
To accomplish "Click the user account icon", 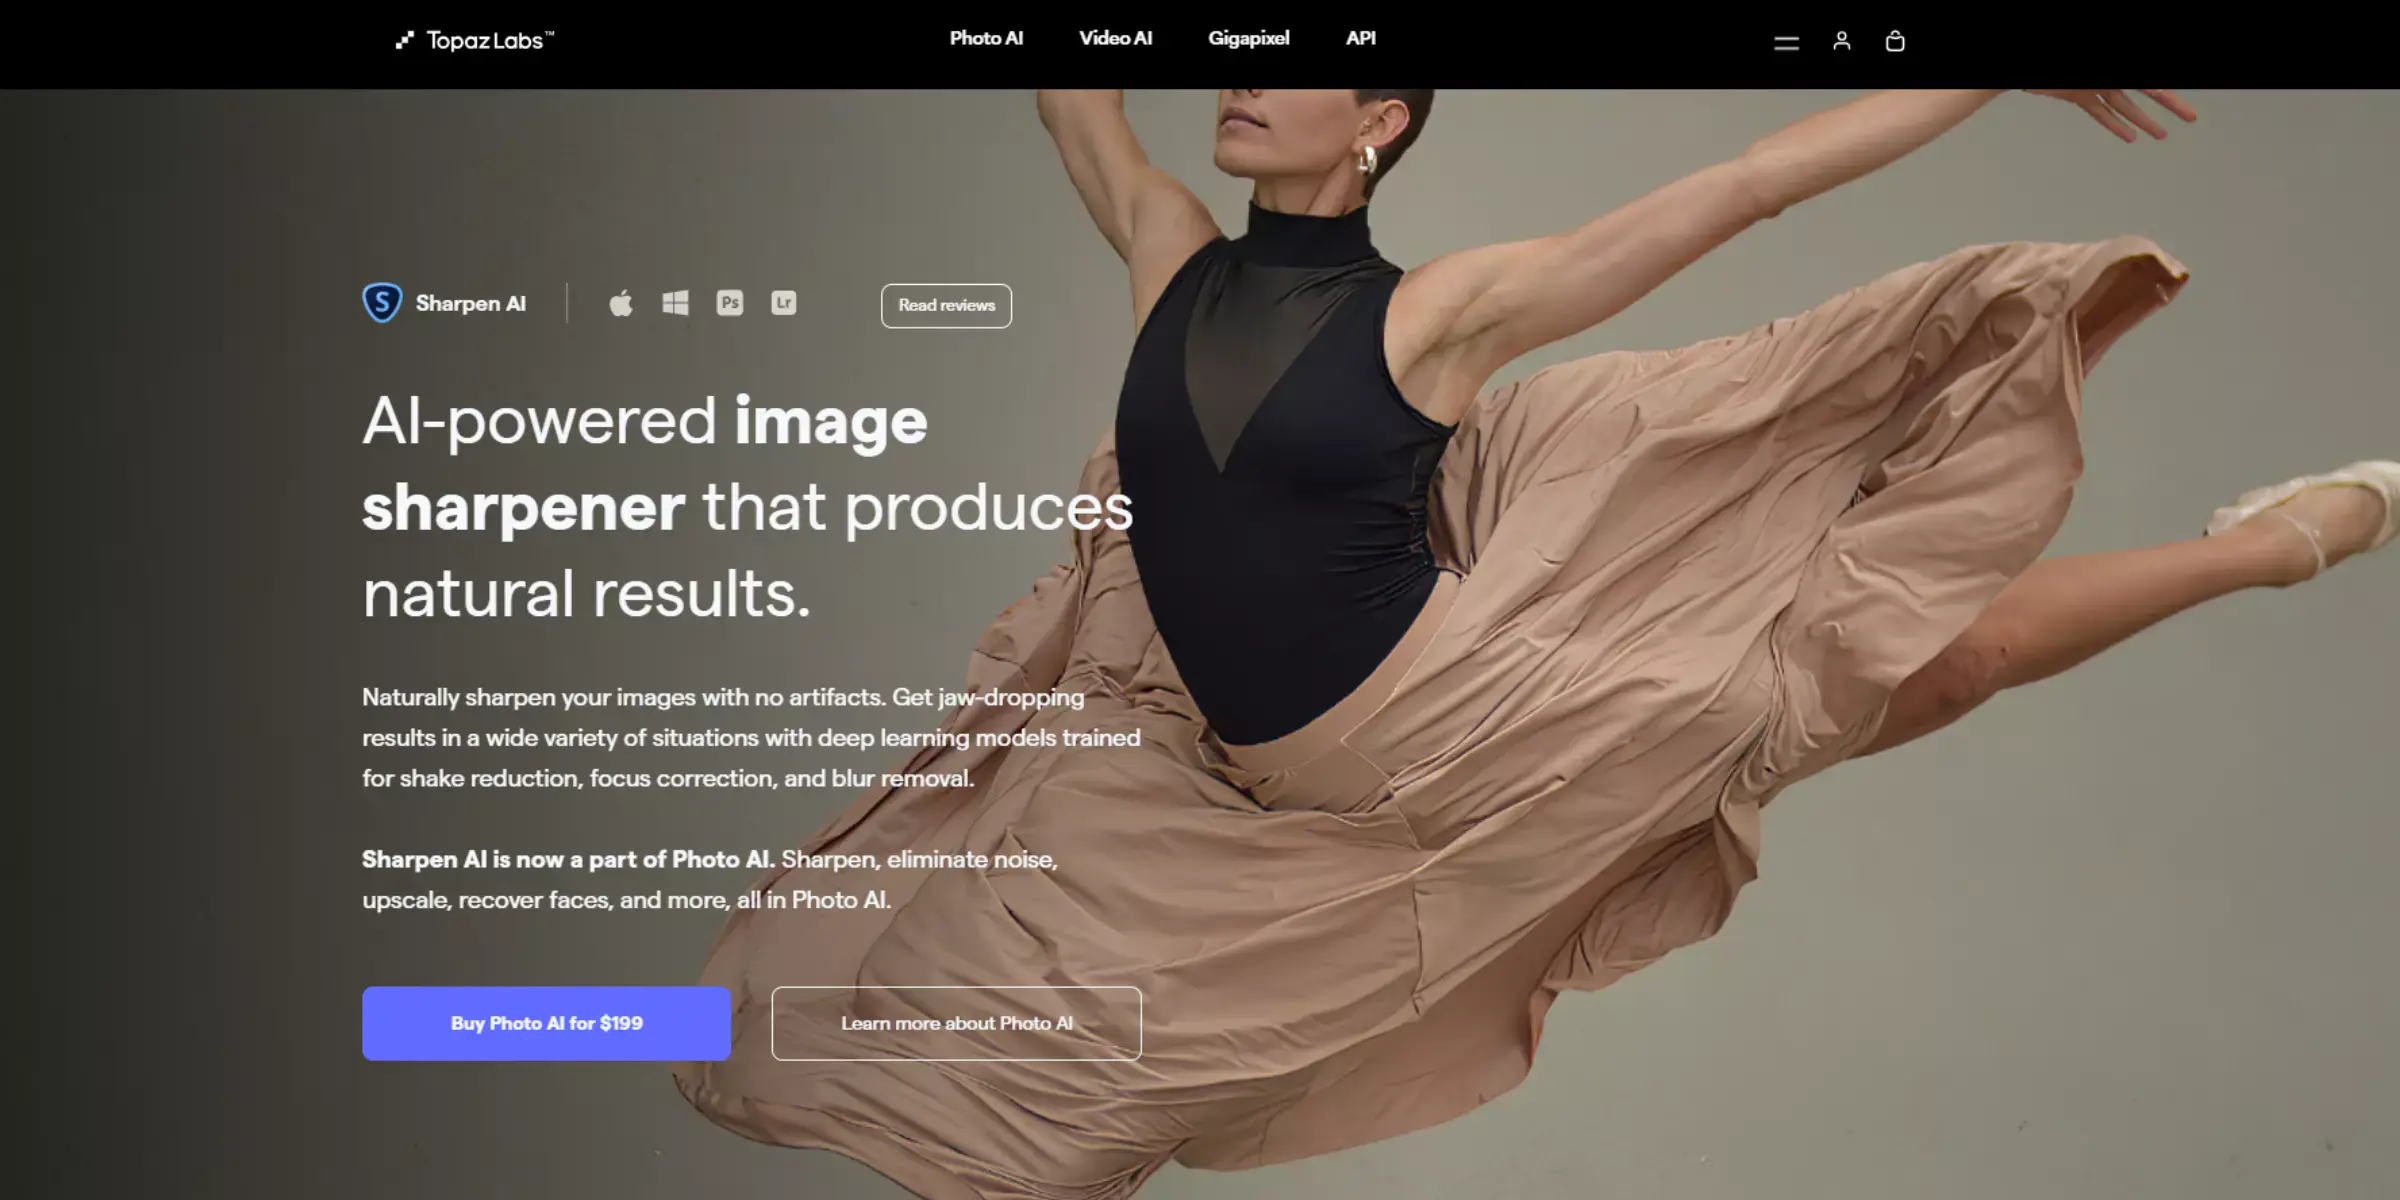I will 1841,40.
